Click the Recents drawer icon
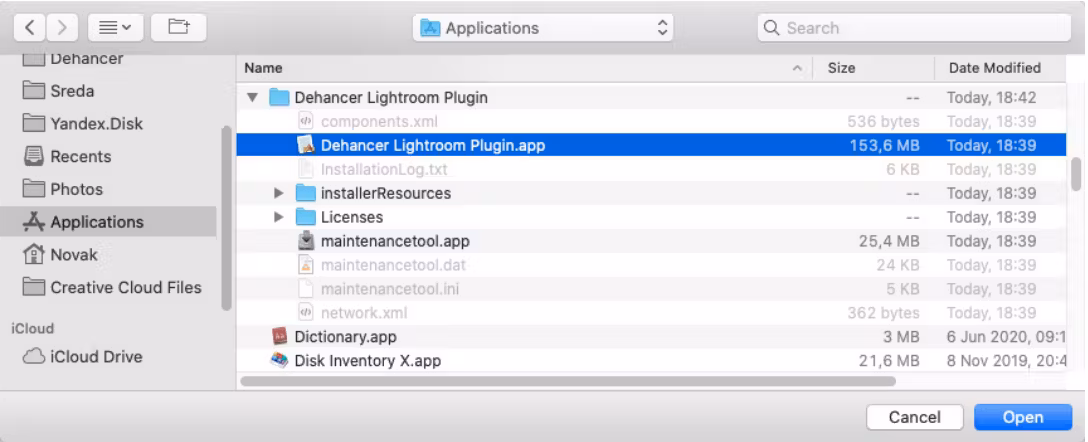The height and width of the screenshot is (442, 1088). (33, 156)
